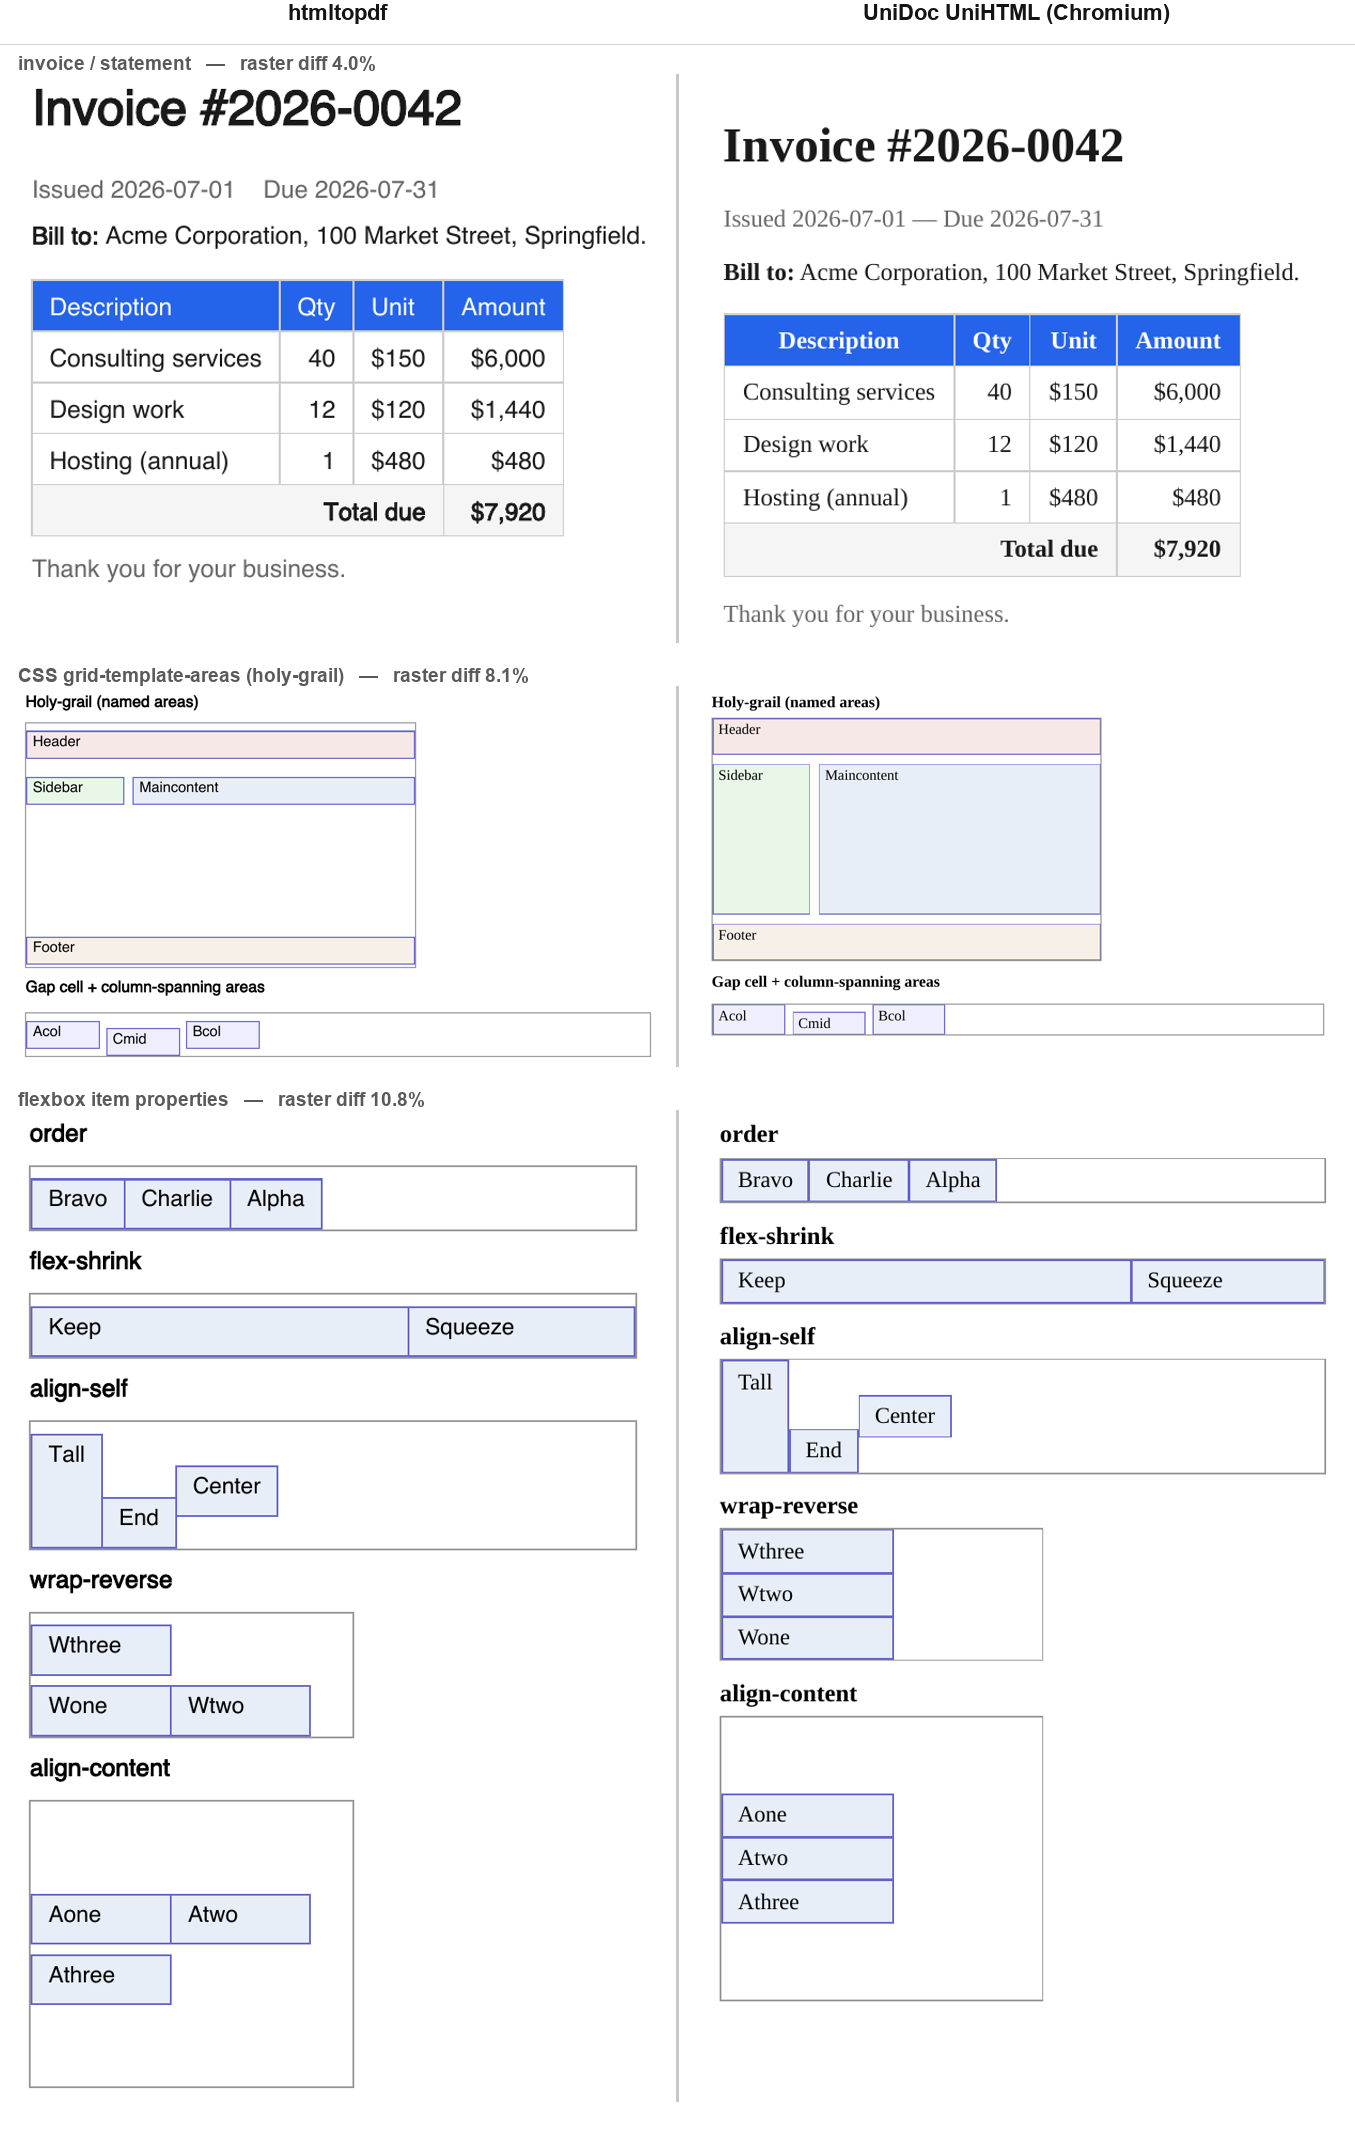Click the '$7,920' total in the UniDoc table
Viewport: 1355px width, 2135px height.
tap(1178, 549)
